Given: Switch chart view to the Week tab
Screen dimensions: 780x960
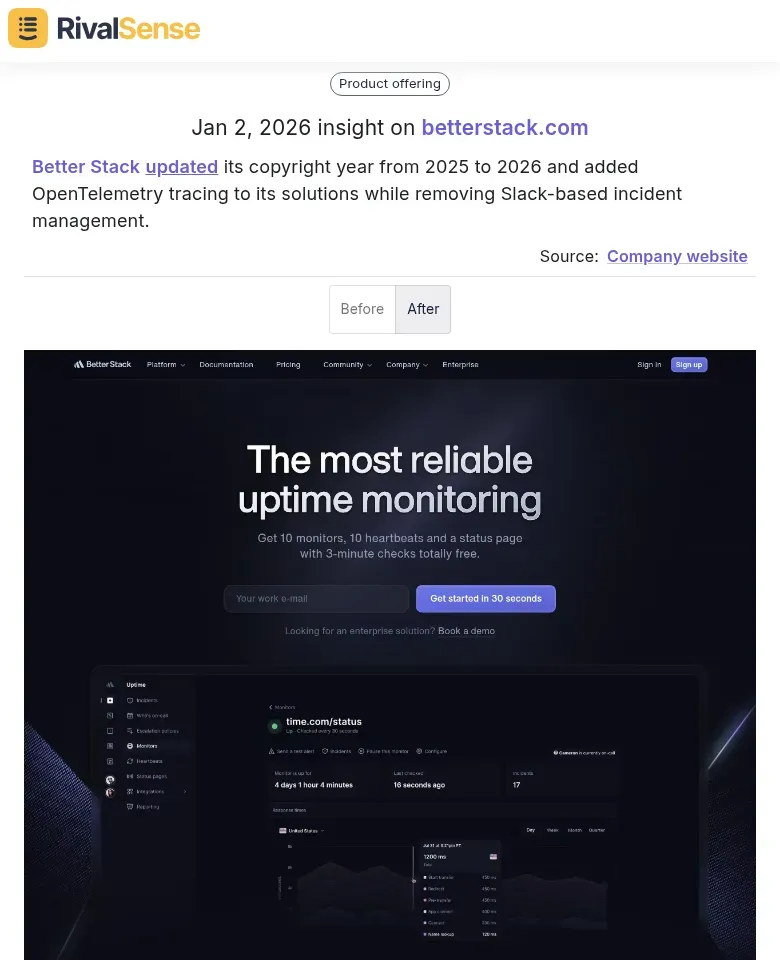Looking at the screenshot, I should tap(553, 830).
